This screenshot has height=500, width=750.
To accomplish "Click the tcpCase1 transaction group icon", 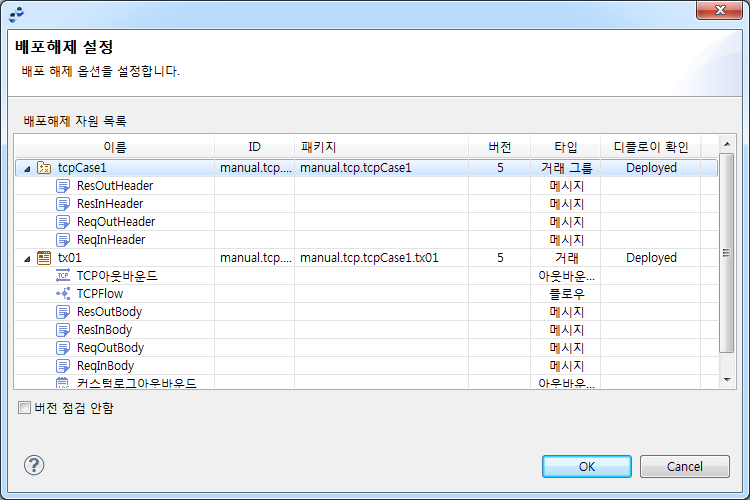I will point(44,168).
